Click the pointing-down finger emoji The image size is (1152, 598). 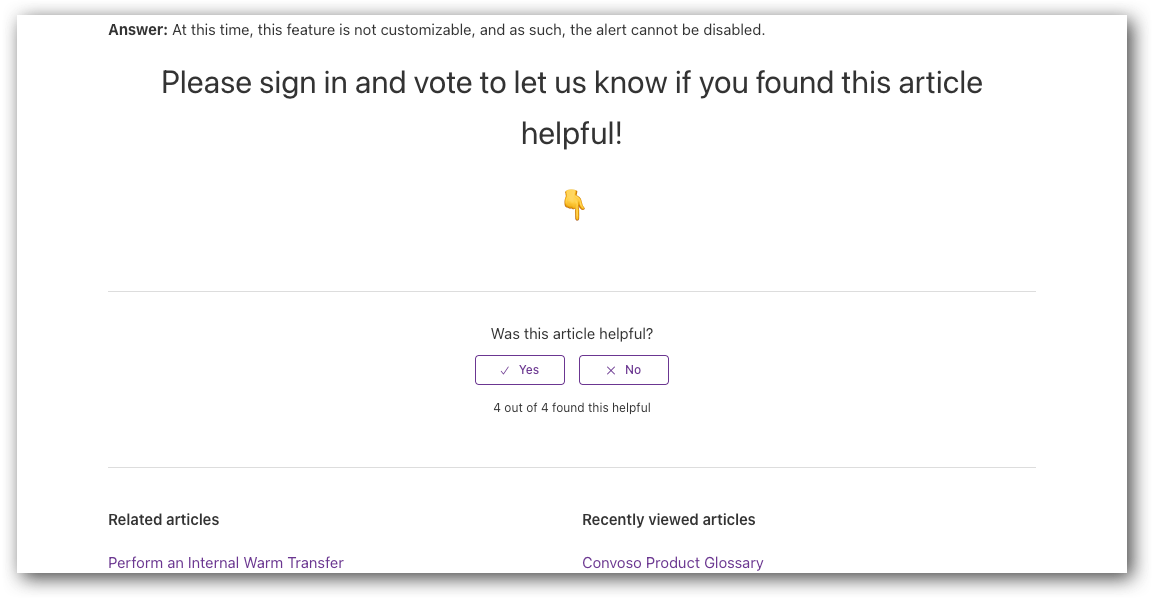(x=572, y=204)
